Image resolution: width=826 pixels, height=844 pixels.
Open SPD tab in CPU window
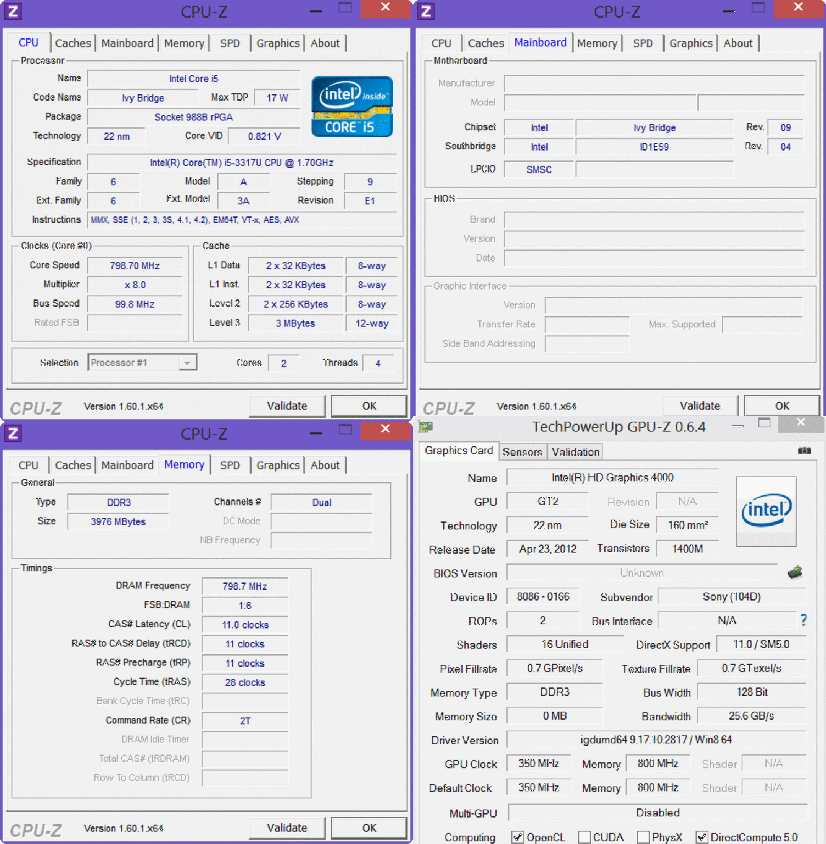[x=230, y=43]
